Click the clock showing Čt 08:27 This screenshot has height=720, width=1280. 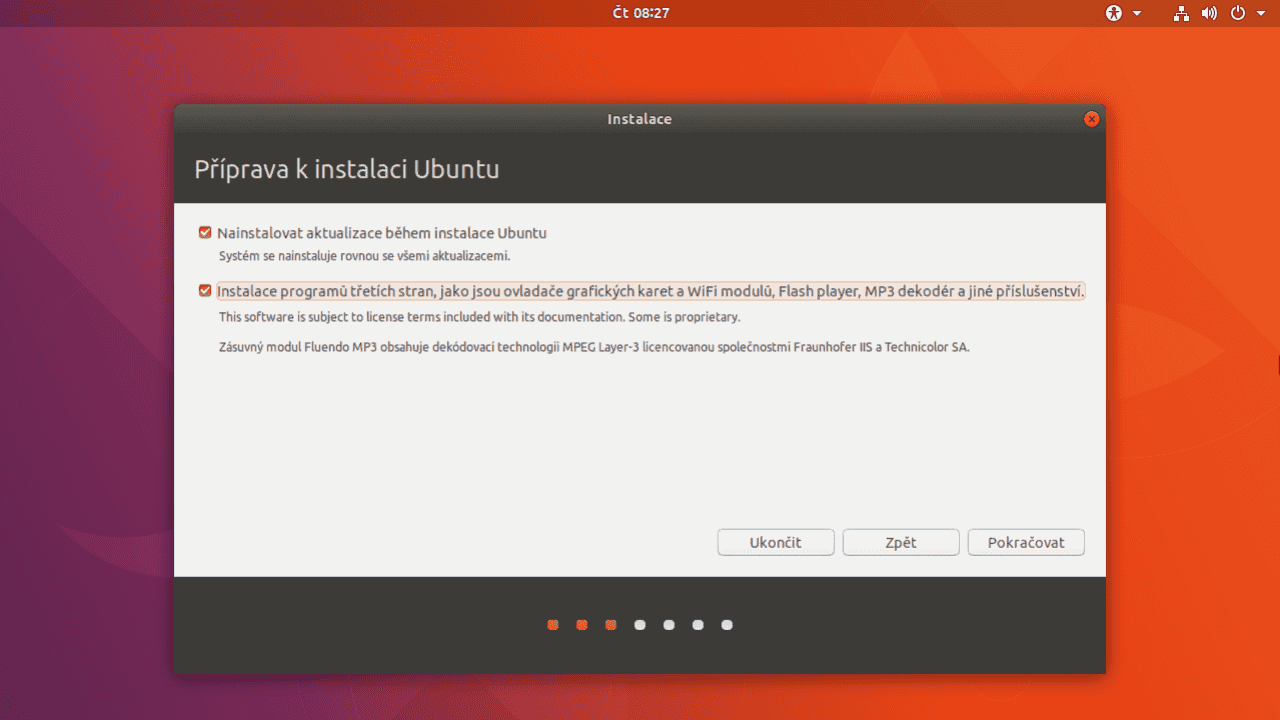tap(640, 13)
